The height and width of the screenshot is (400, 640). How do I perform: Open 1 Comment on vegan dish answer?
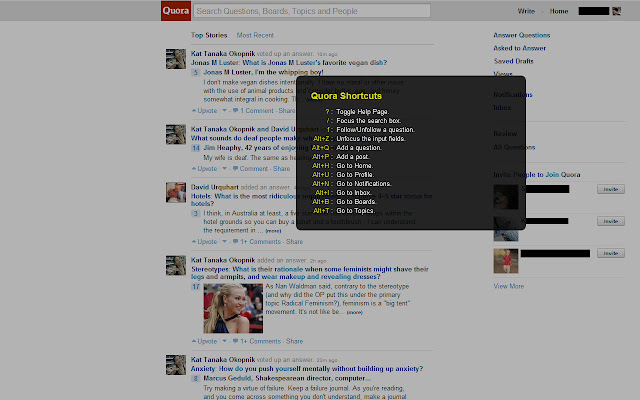(x=253, y=111)
